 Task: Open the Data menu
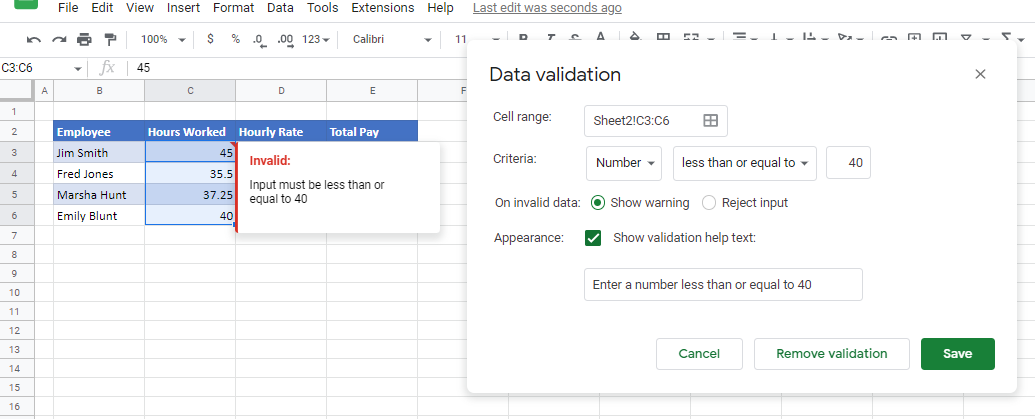click(281, 8)
